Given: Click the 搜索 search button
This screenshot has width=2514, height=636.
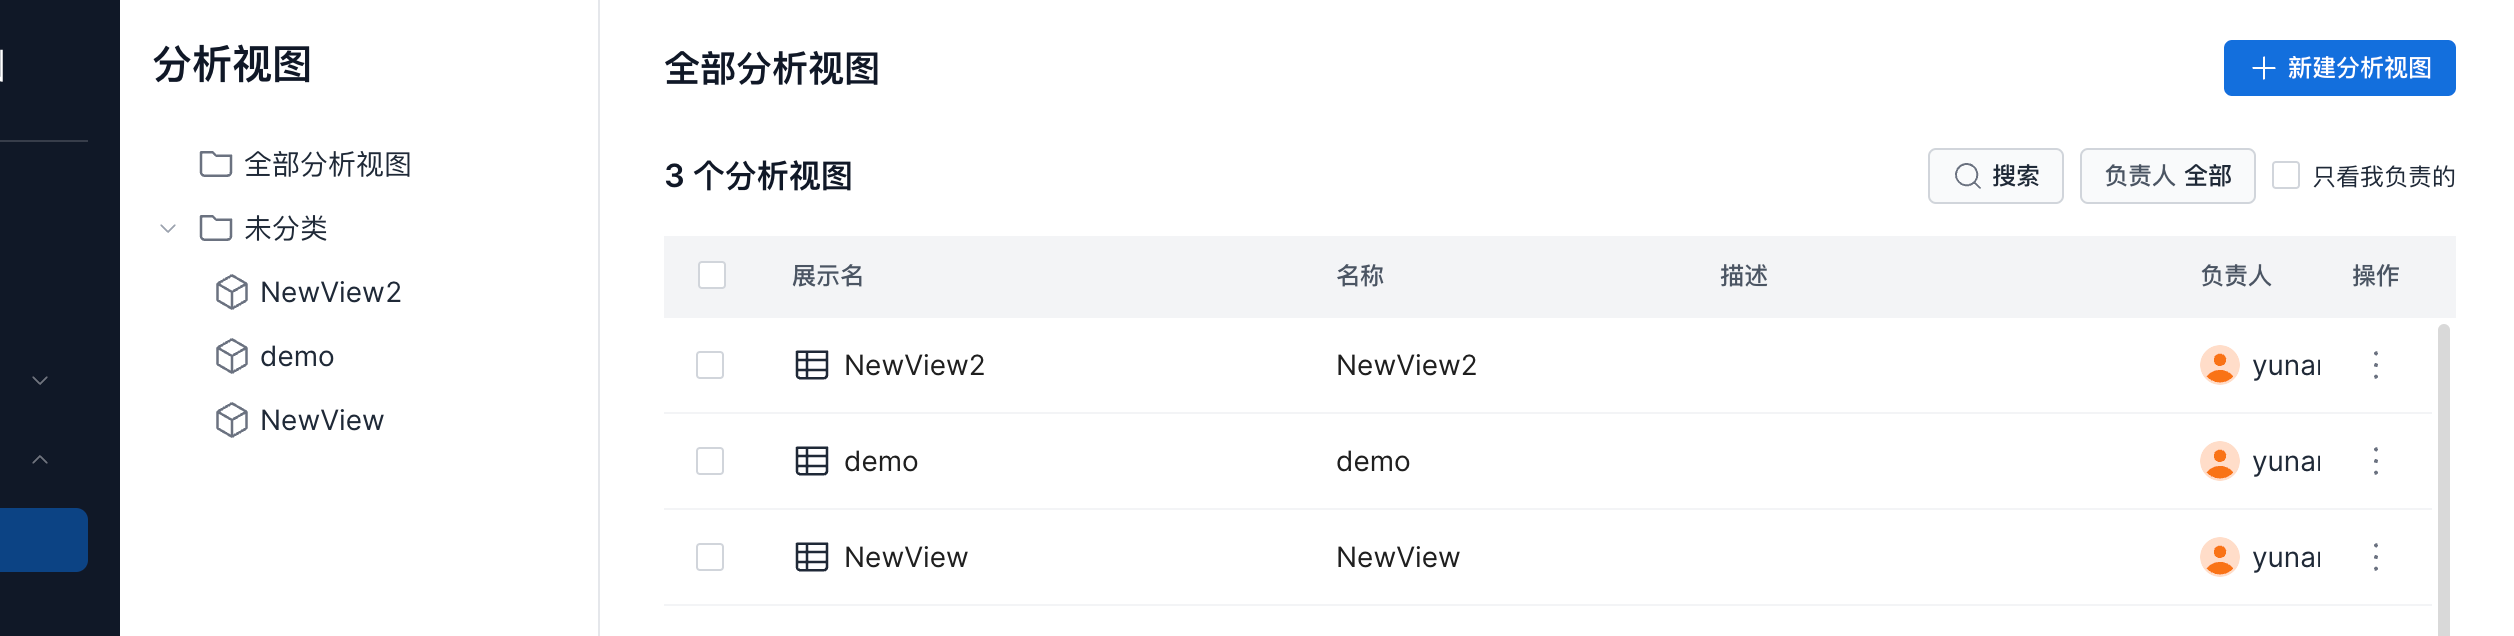Looking at the screenshot, I should pyautogui.click(x=1995, y=176).
